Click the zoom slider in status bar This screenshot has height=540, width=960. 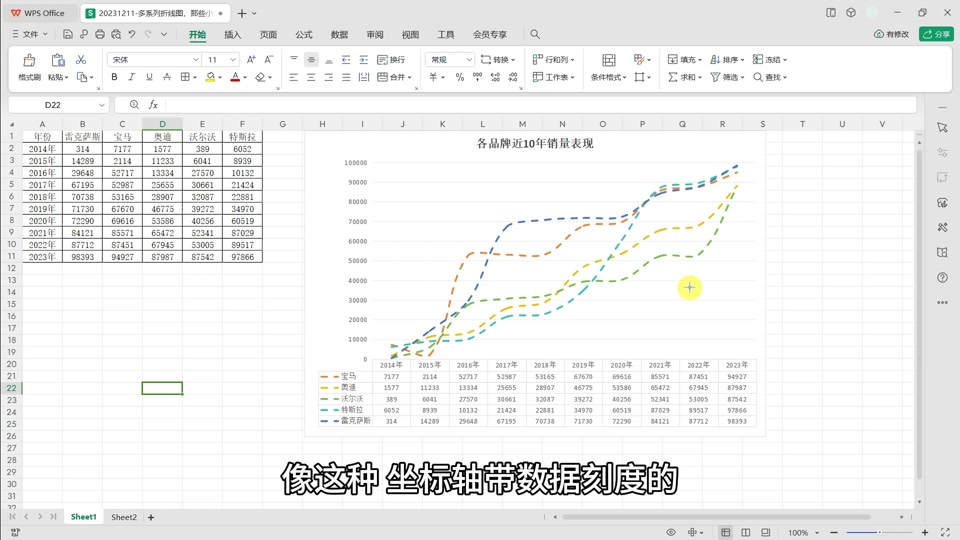tap(879, 533)
